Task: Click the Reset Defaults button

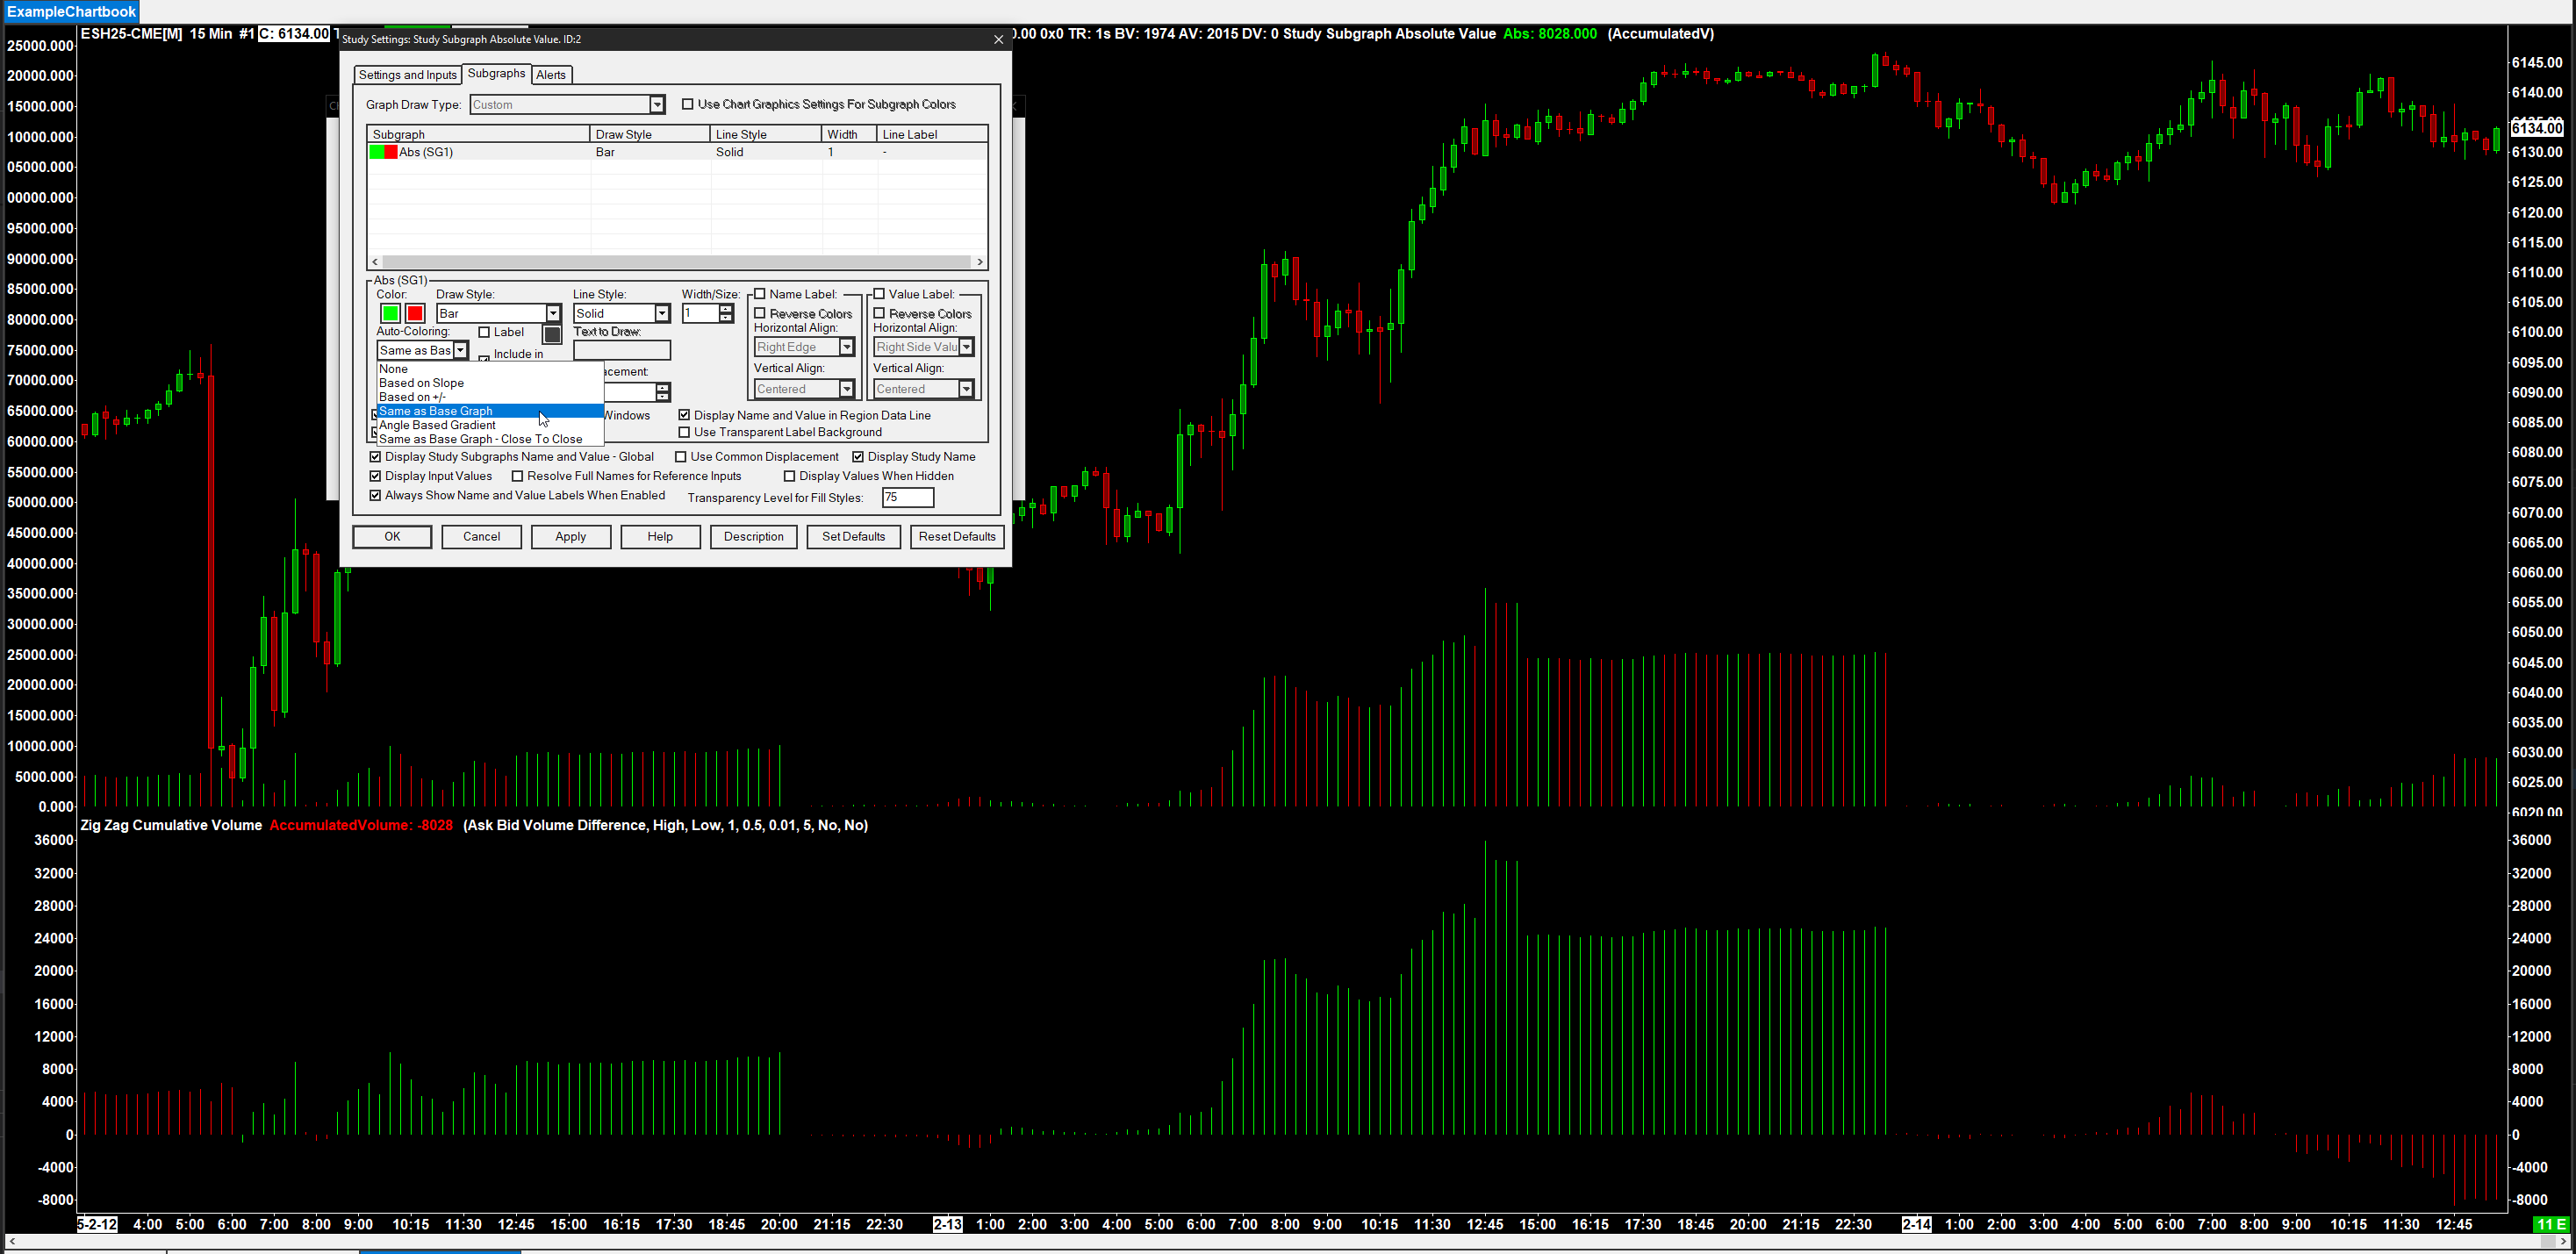Action: click(x=956, y=536)
